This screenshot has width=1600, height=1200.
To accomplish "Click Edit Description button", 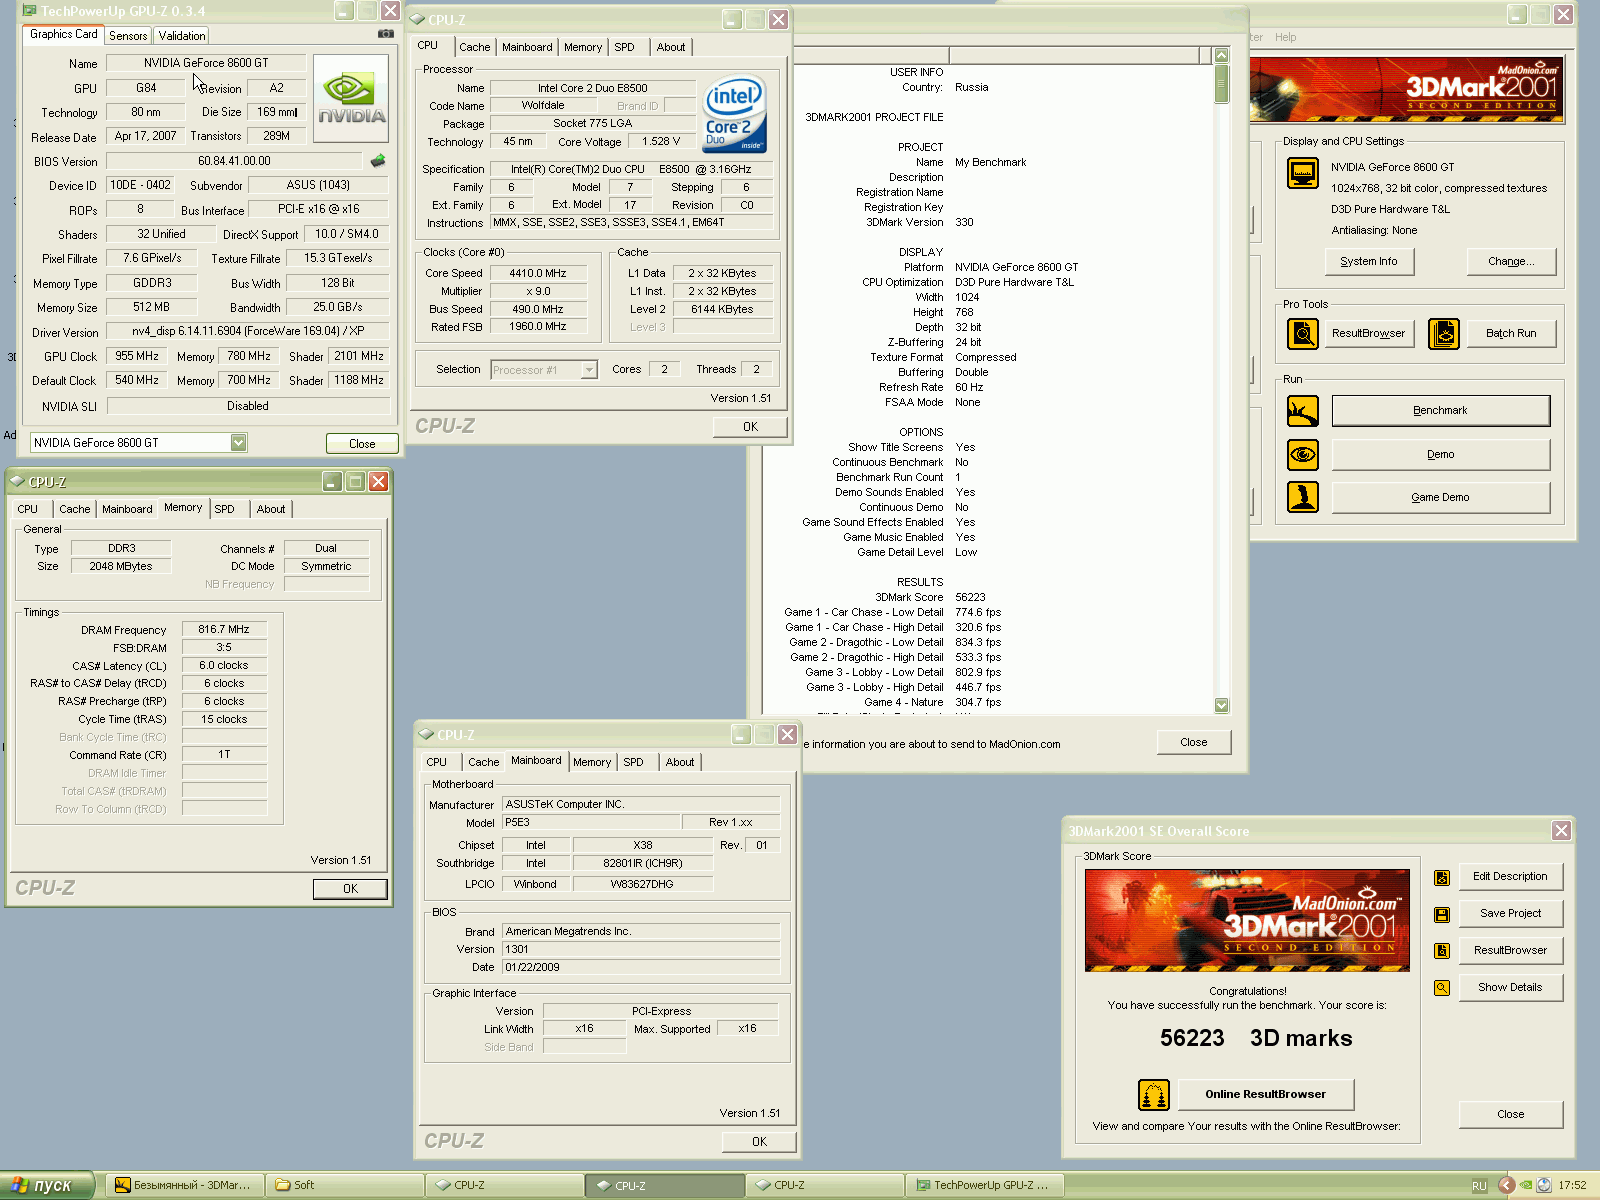I will click(x=1510, y=877).
